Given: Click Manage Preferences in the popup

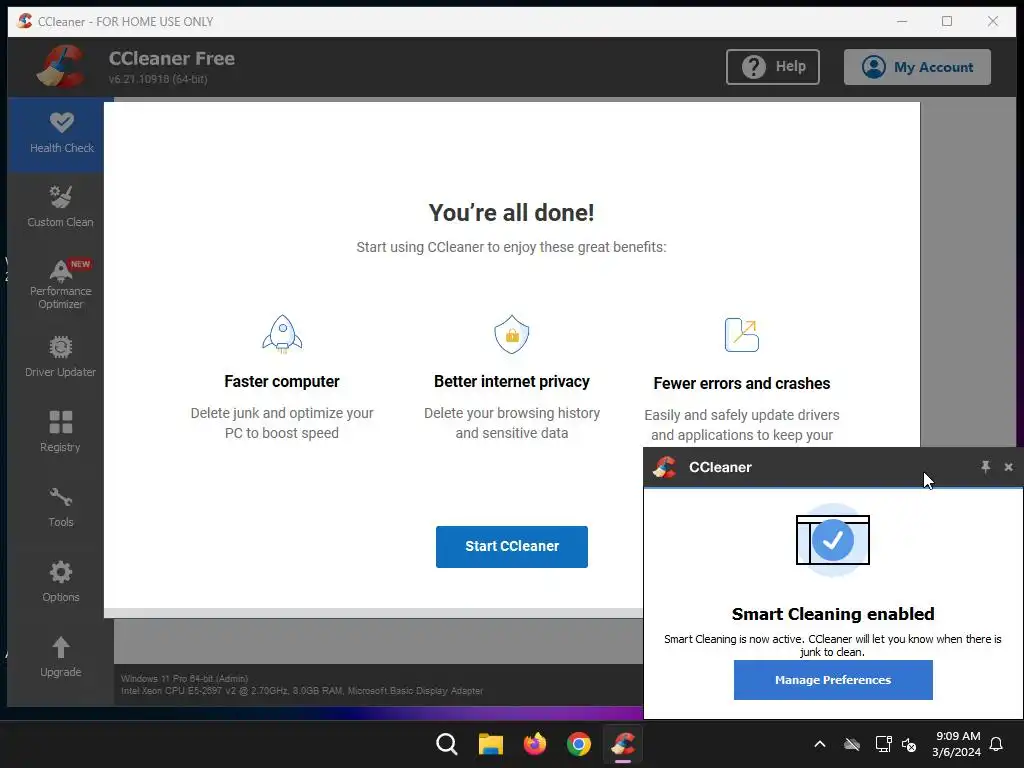Looking at the screenshot, I should click(833, 680).
